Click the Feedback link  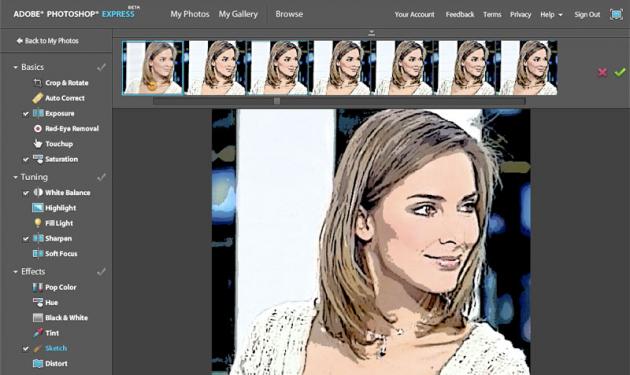[x=460, y=14]
